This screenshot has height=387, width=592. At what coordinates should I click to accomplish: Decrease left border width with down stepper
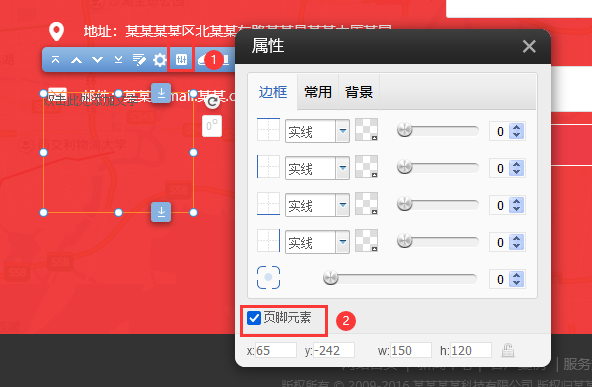tap(516, 172)
